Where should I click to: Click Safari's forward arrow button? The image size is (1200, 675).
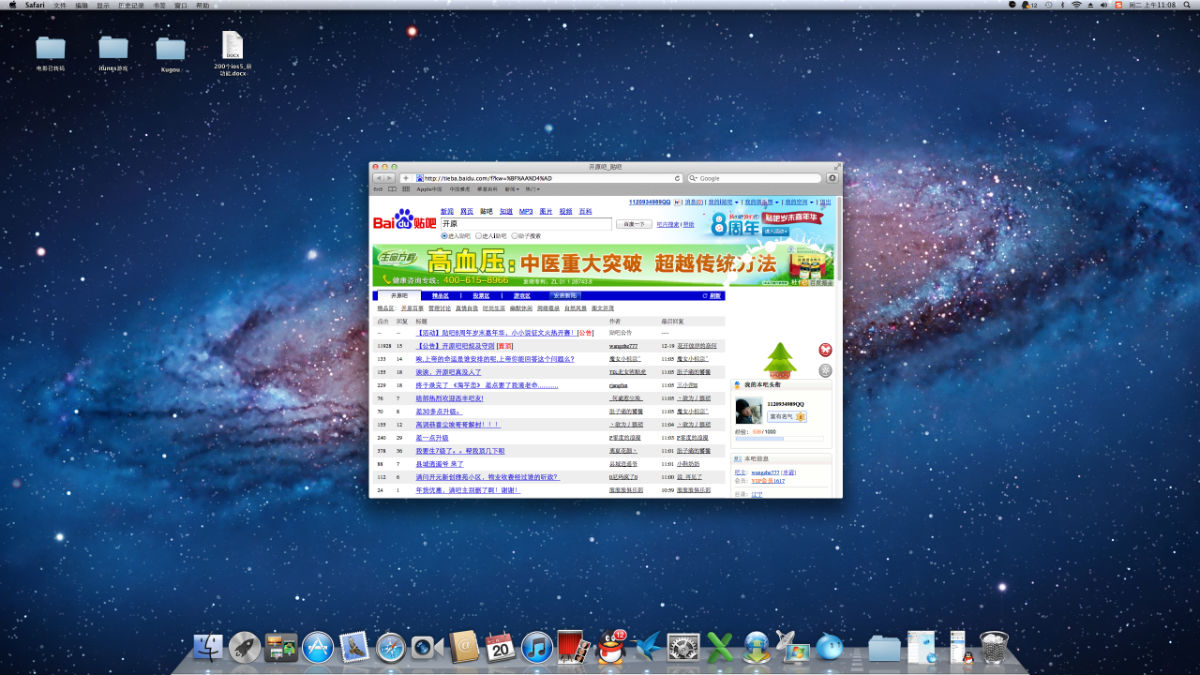(390, 178)
